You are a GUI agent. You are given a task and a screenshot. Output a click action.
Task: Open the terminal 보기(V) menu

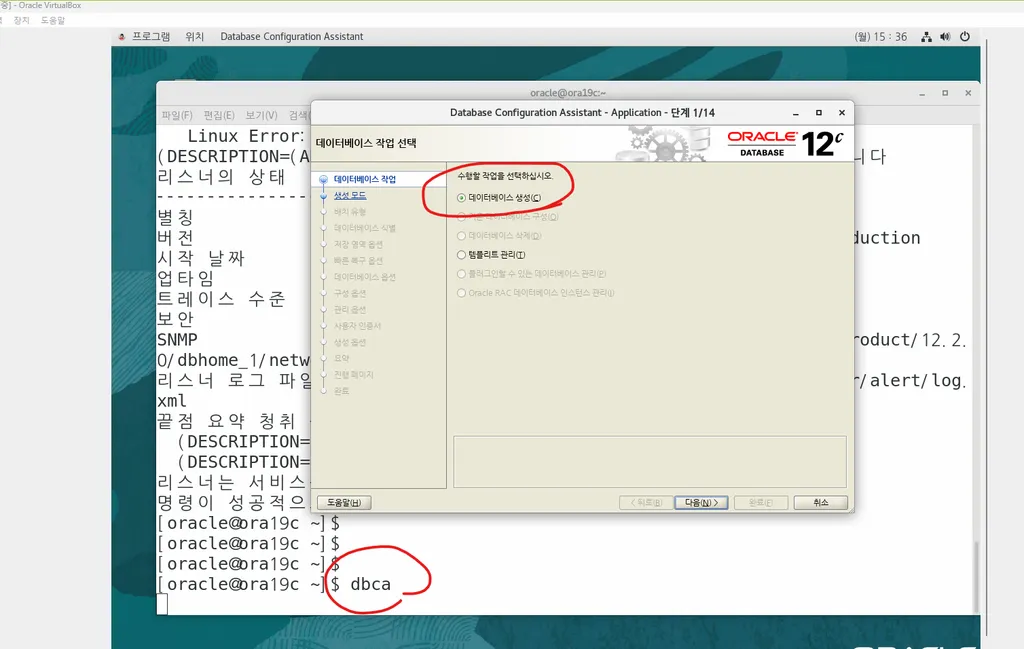click(261, 116)
